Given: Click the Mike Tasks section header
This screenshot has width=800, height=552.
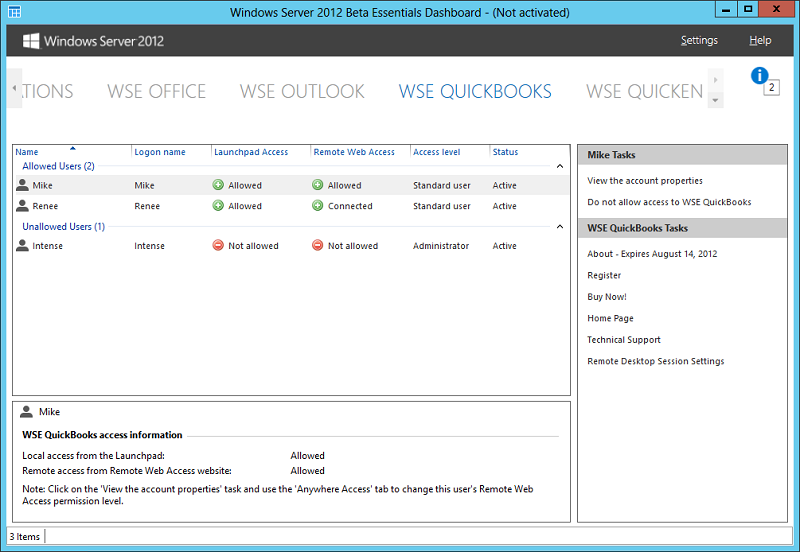Looking at the screenshot, I should pyautogui.click(x=683, y=155).
